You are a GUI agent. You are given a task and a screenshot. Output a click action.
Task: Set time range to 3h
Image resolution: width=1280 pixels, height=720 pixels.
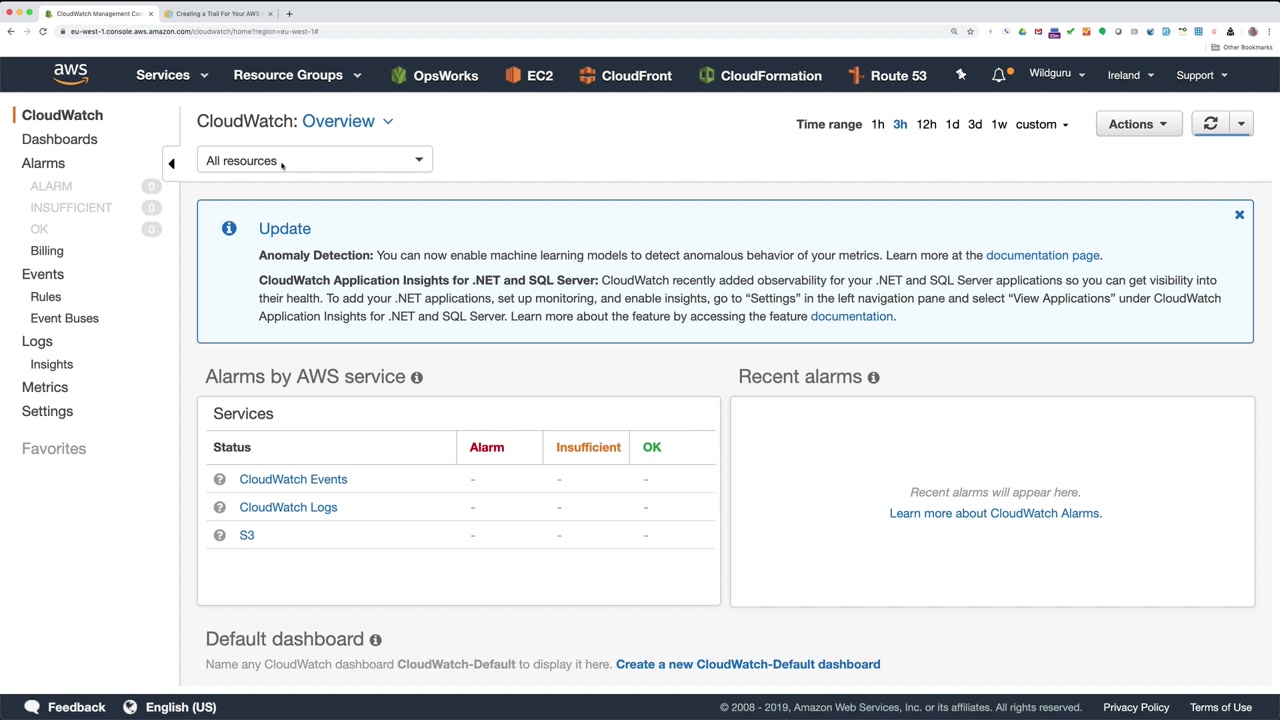pyautogui.click(x=900, y=124)
